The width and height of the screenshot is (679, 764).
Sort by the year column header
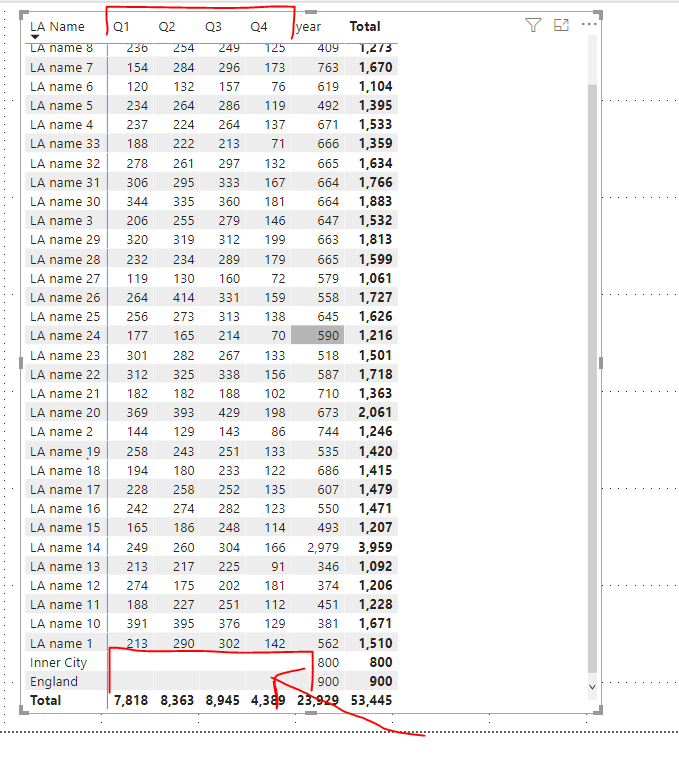(308, 26)
